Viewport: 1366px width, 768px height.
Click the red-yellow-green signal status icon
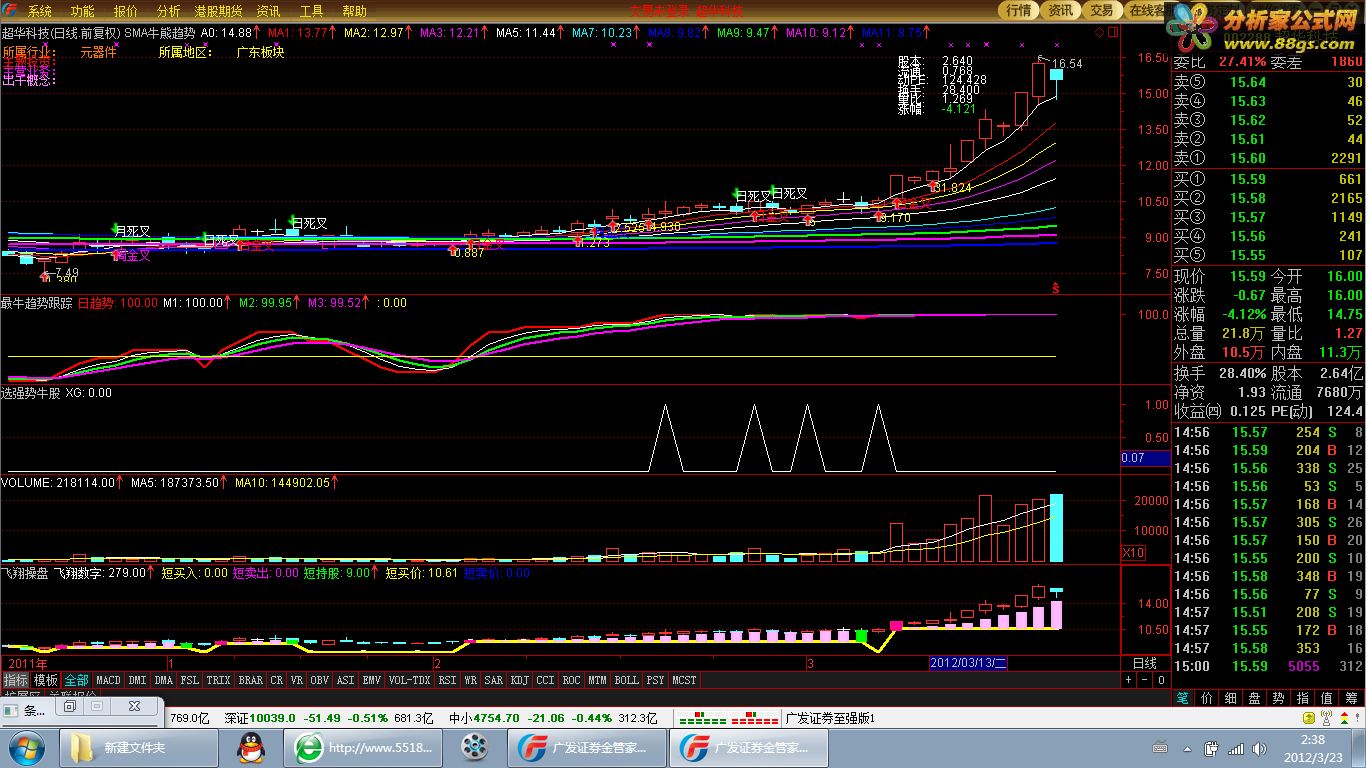pos(1344,718)
